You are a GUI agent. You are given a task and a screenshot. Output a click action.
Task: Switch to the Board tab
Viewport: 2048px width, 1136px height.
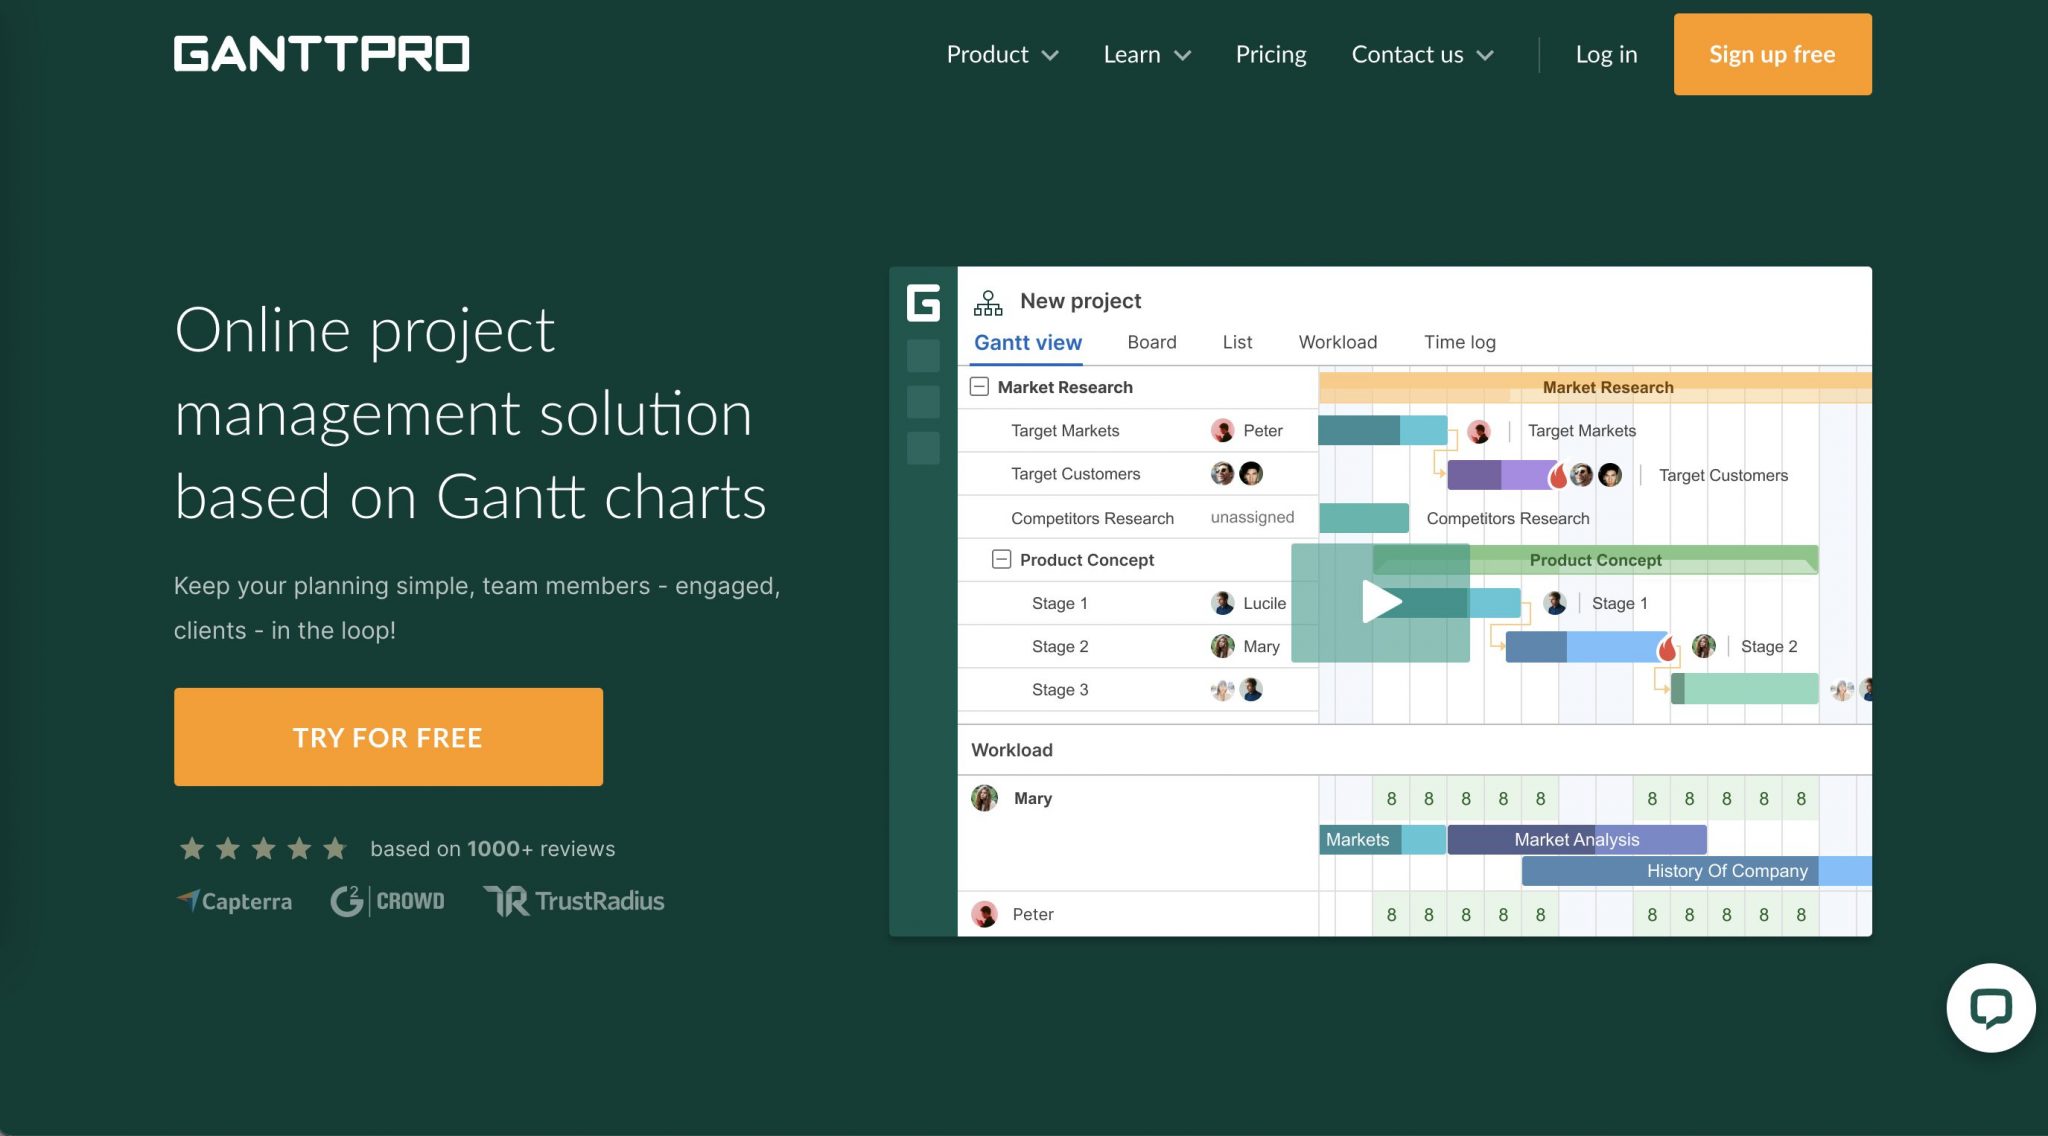point(1152,342)
